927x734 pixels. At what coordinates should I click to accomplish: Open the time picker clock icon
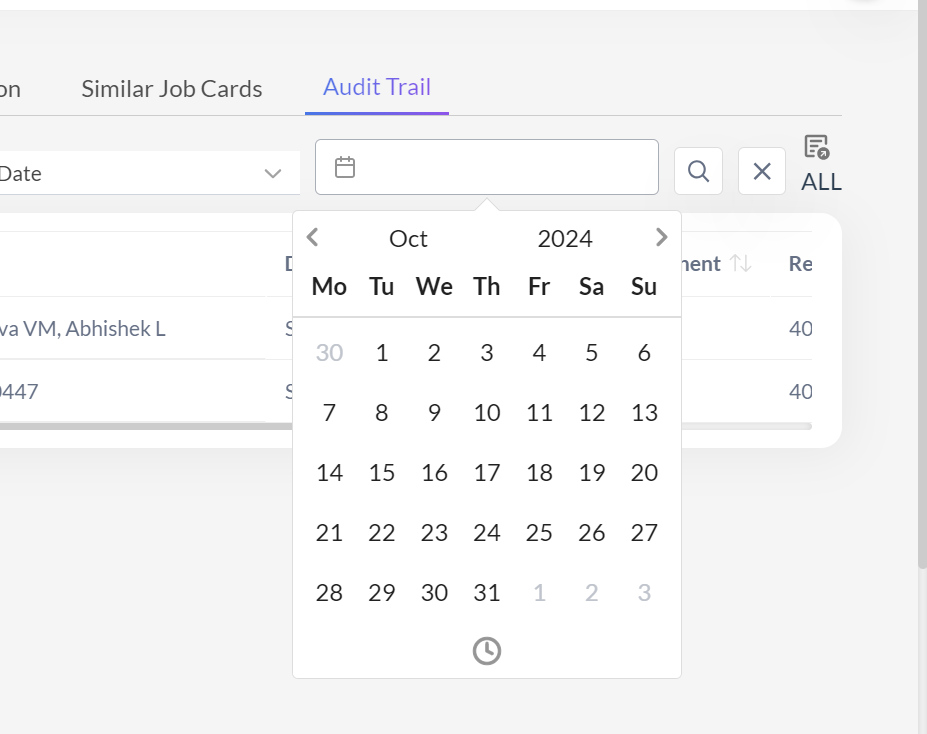(486, 651)
